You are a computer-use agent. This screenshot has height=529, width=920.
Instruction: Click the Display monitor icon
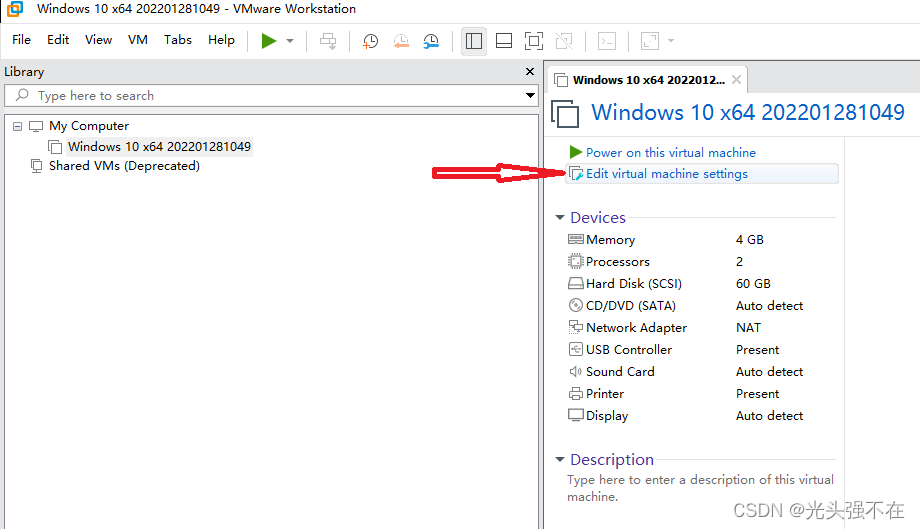[x=576, y=415]
